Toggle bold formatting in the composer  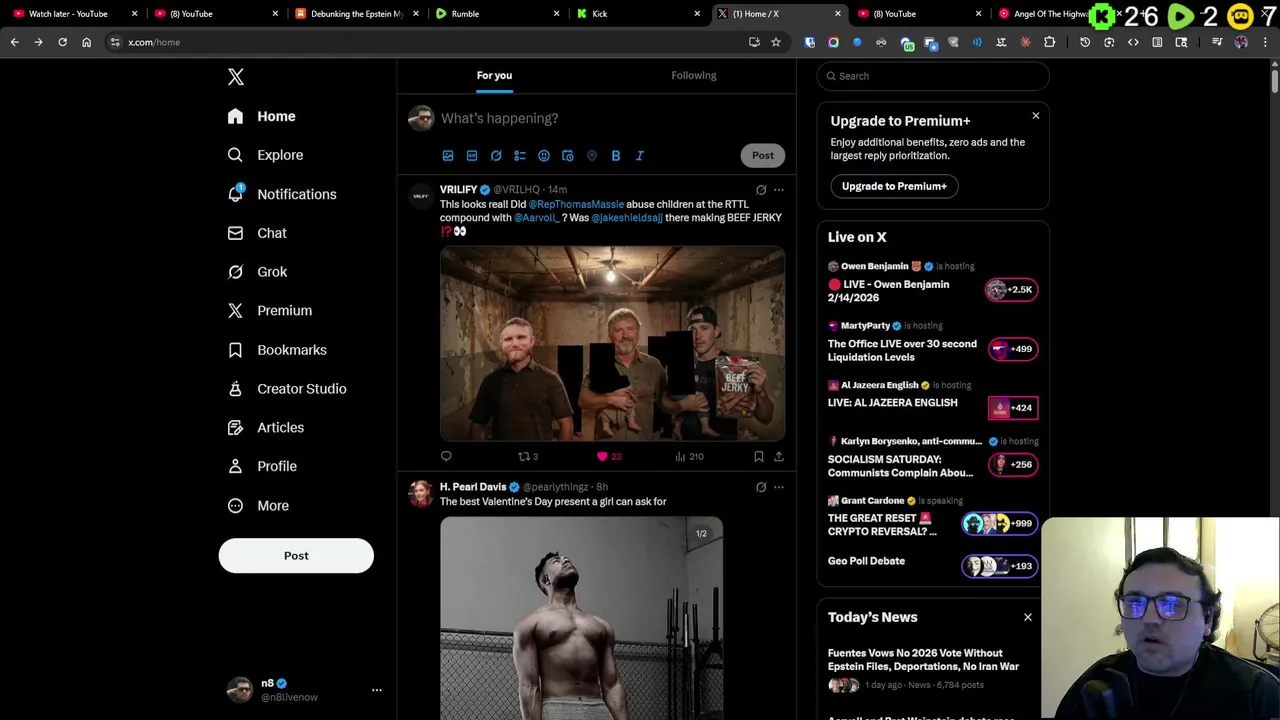(616, 156)
